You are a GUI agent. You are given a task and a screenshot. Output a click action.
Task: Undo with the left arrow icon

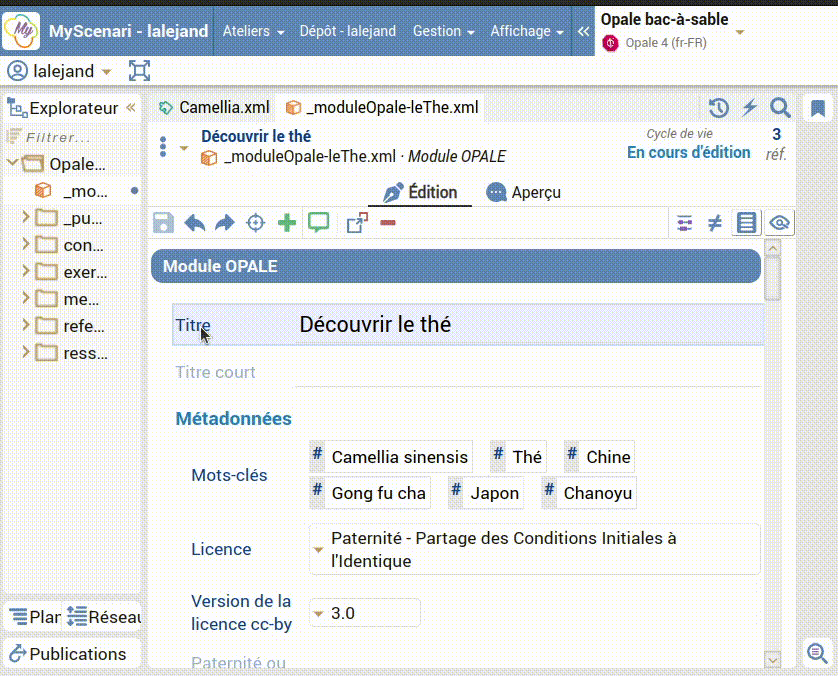[194, 223]
